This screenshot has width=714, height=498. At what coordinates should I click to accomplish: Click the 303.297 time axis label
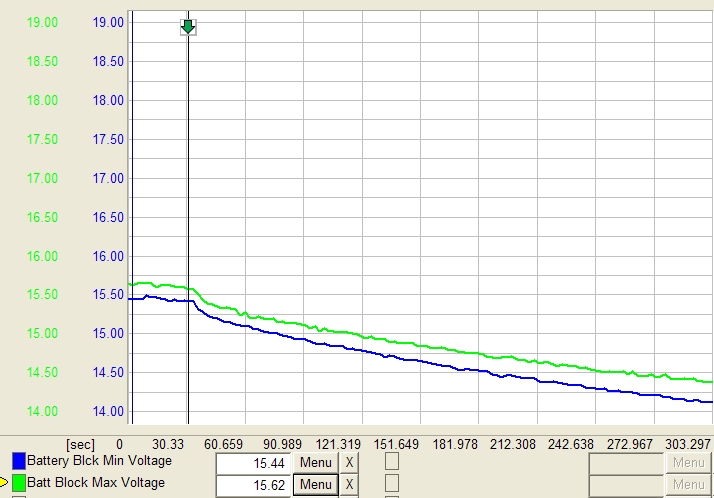click(x=688, y=444)
